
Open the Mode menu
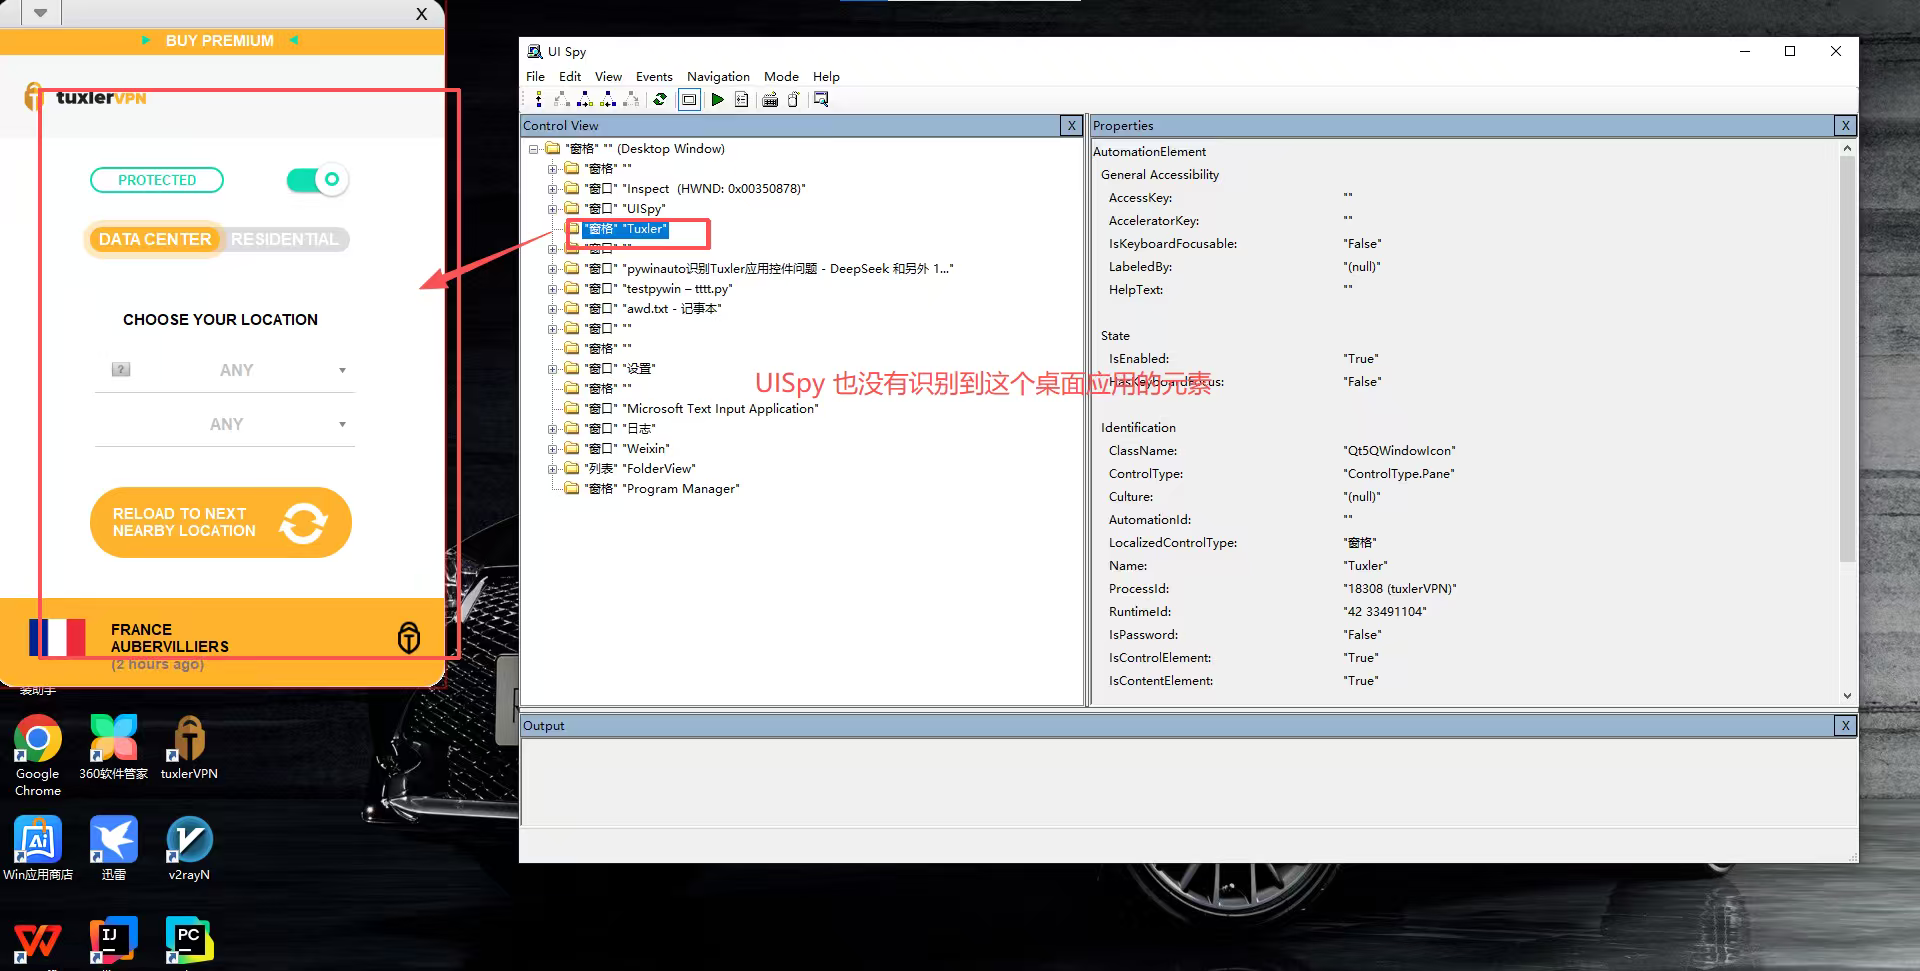coord(781,76)
